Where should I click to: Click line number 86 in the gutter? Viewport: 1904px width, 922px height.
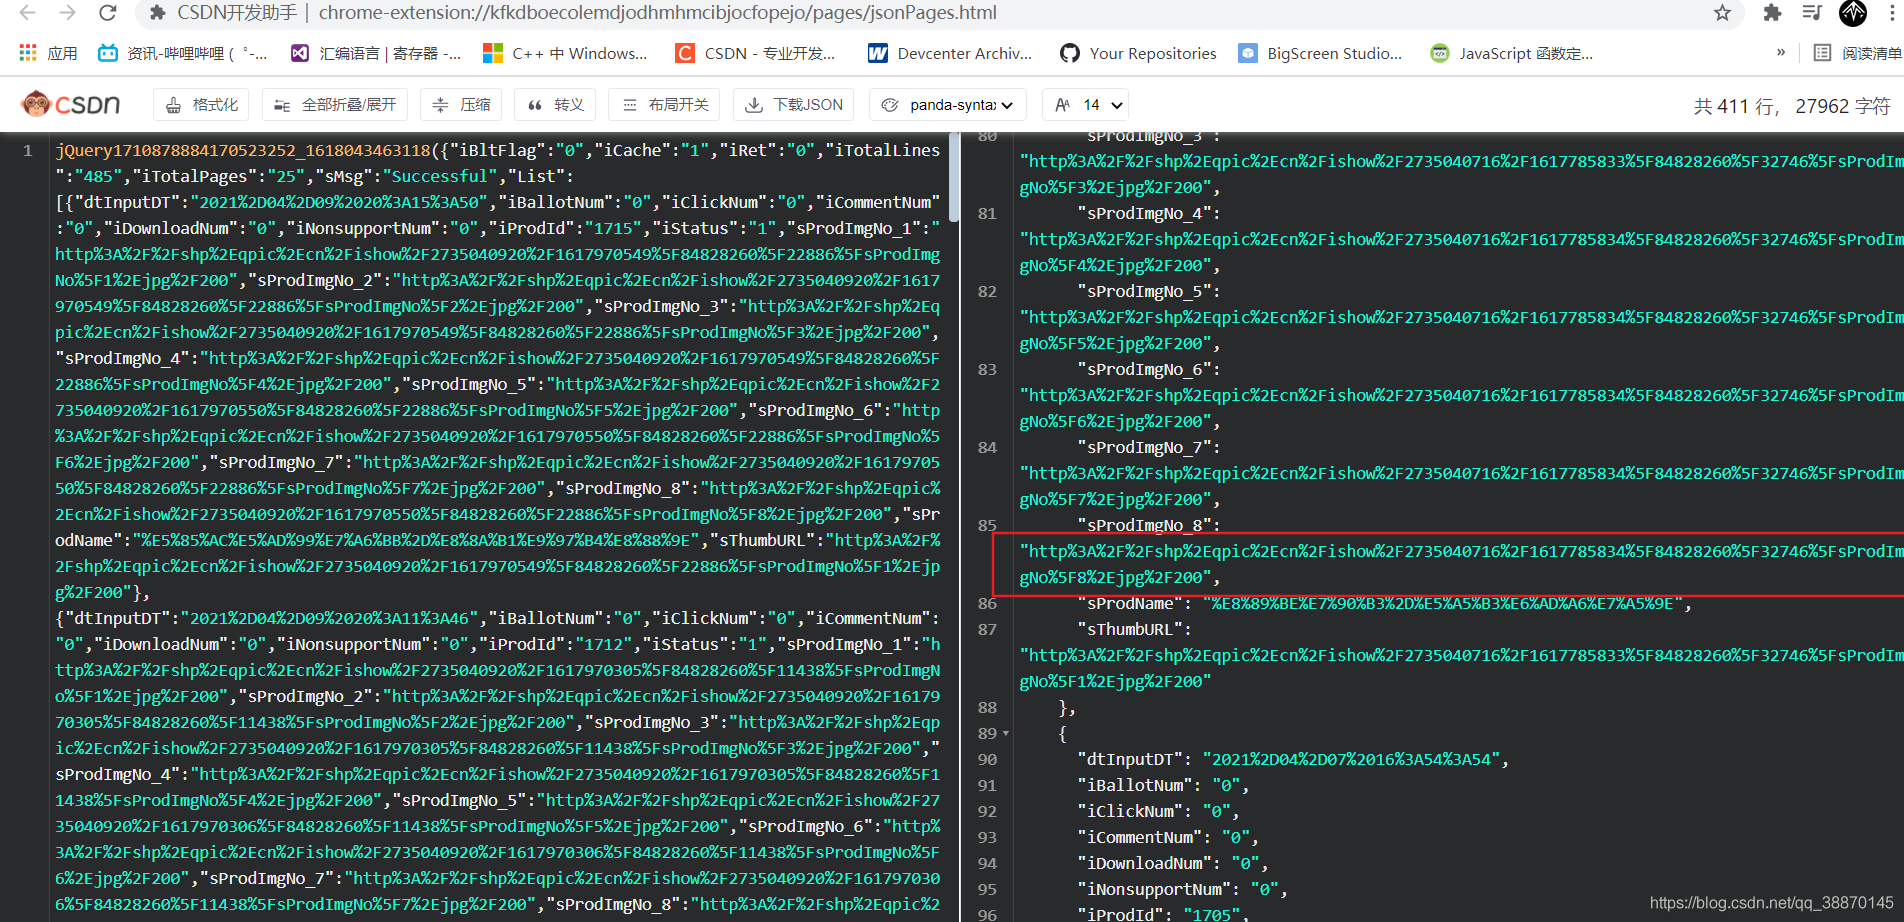[x=987, y=603]
